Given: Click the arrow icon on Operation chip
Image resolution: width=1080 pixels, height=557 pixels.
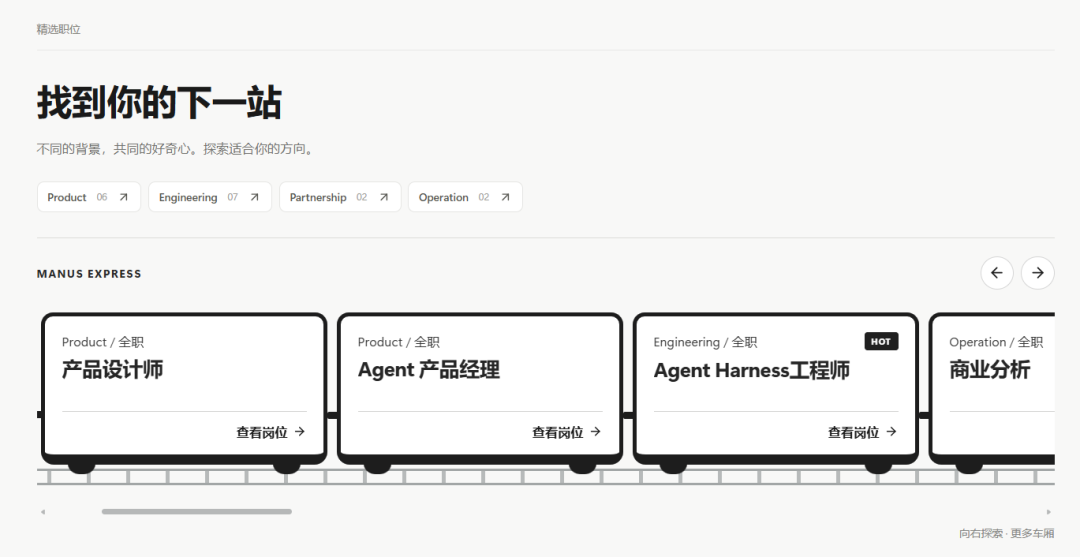Looking at the screenshot, I should [x=505, y=197].
